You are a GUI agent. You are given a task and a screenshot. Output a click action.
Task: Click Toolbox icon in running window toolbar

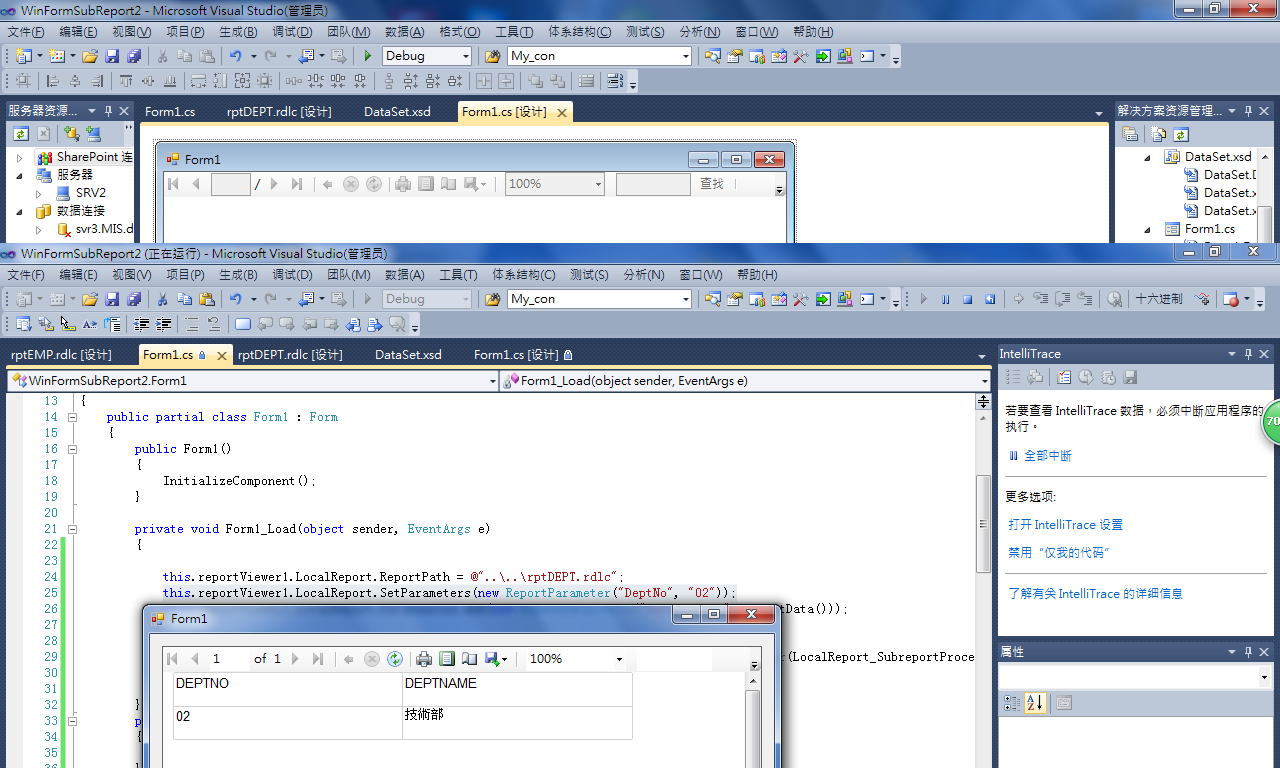point(800,299)
